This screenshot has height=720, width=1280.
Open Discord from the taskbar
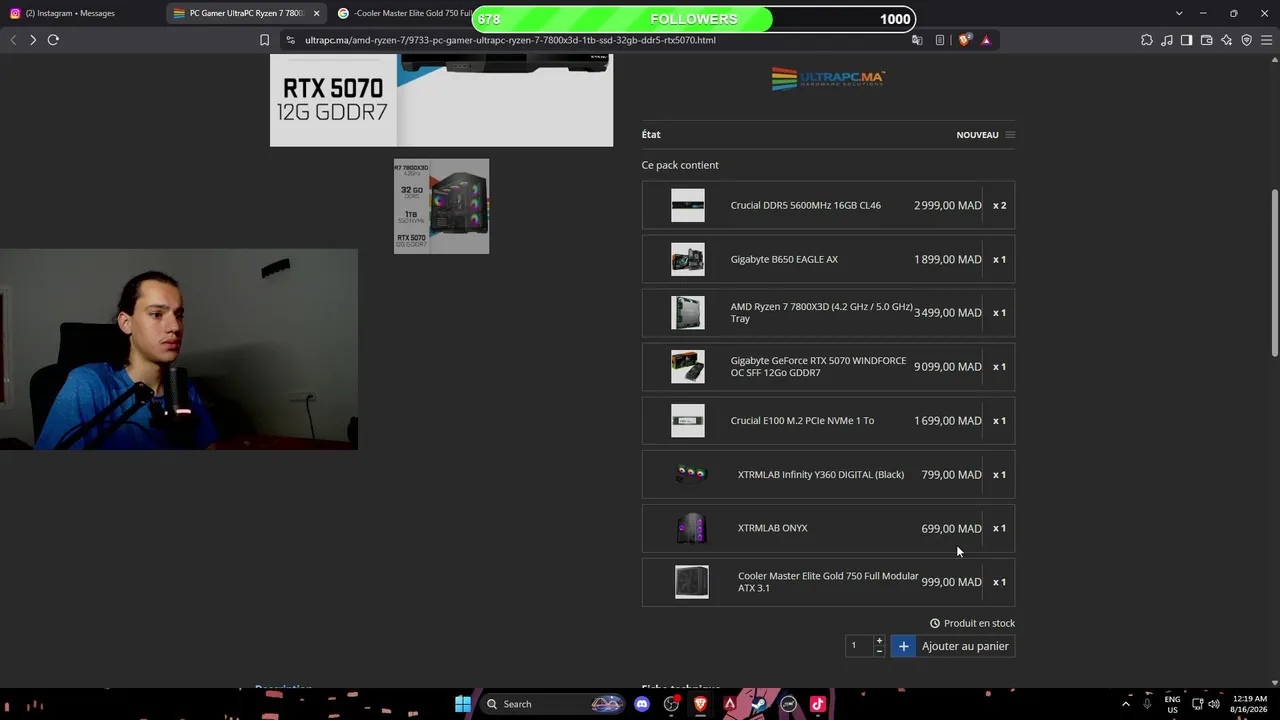[x=642, y=704]
